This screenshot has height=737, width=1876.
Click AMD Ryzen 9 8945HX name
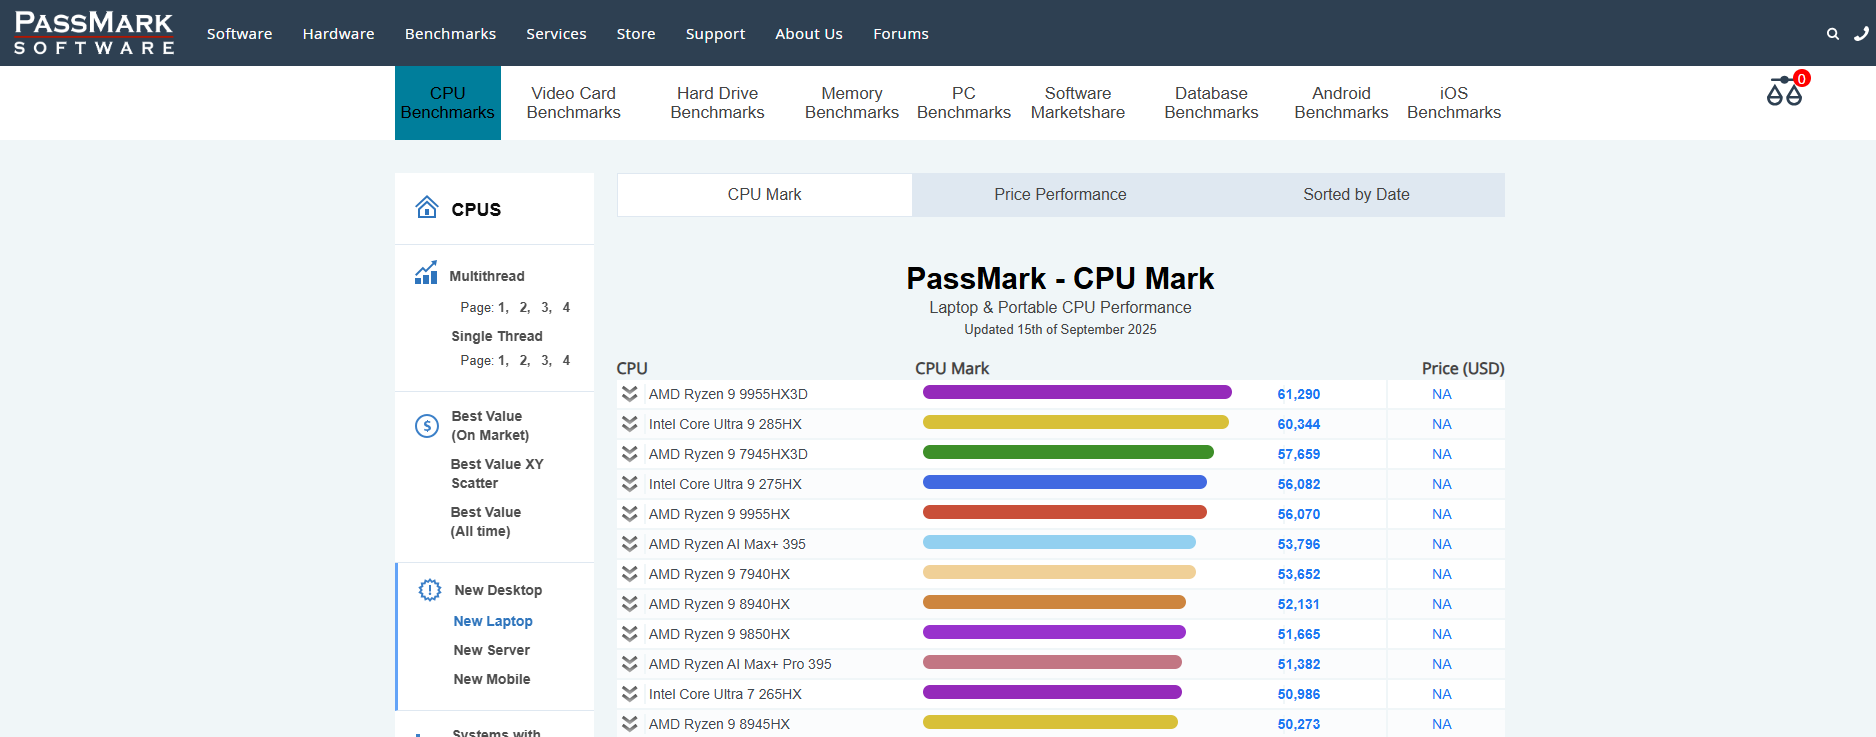coord(719,724)
